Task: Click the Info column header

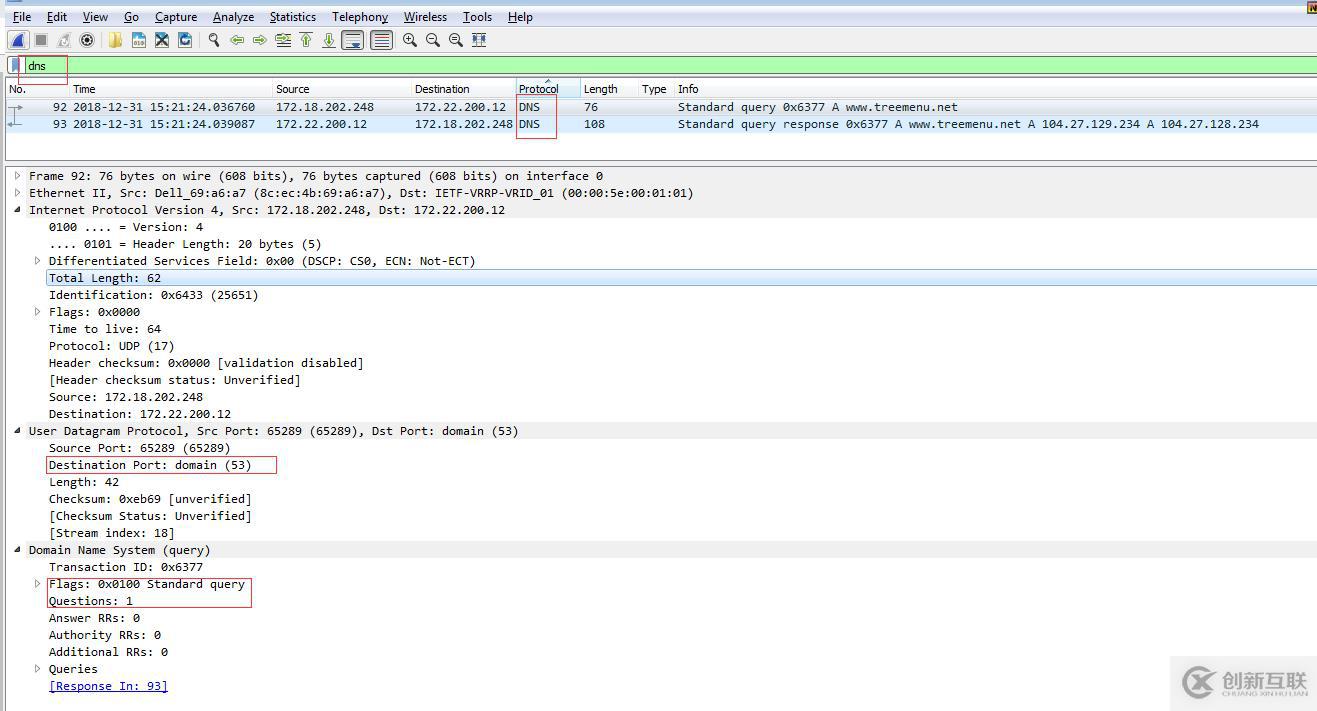Action: 995,89
